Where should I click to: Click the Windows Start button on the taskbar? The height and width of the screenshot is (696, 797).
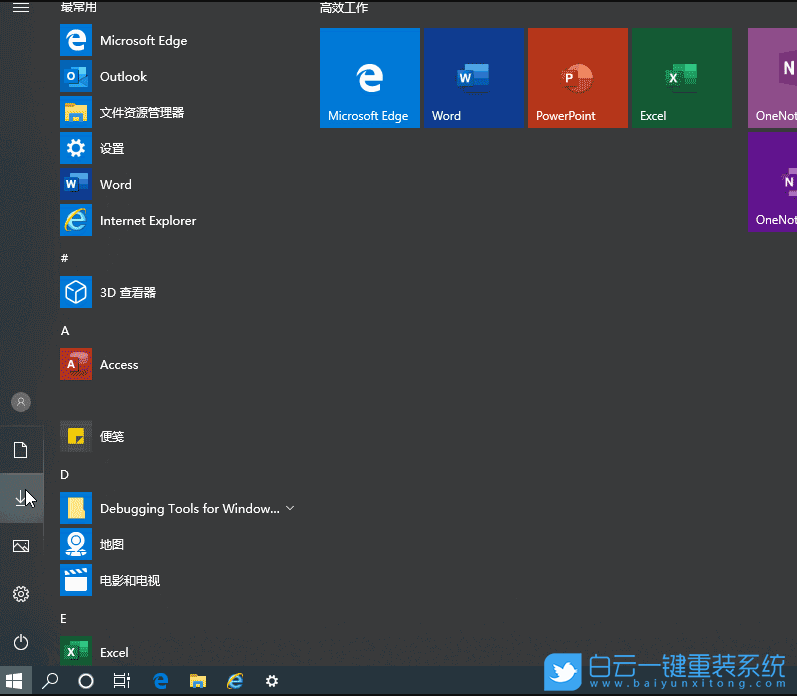point(15,681)
